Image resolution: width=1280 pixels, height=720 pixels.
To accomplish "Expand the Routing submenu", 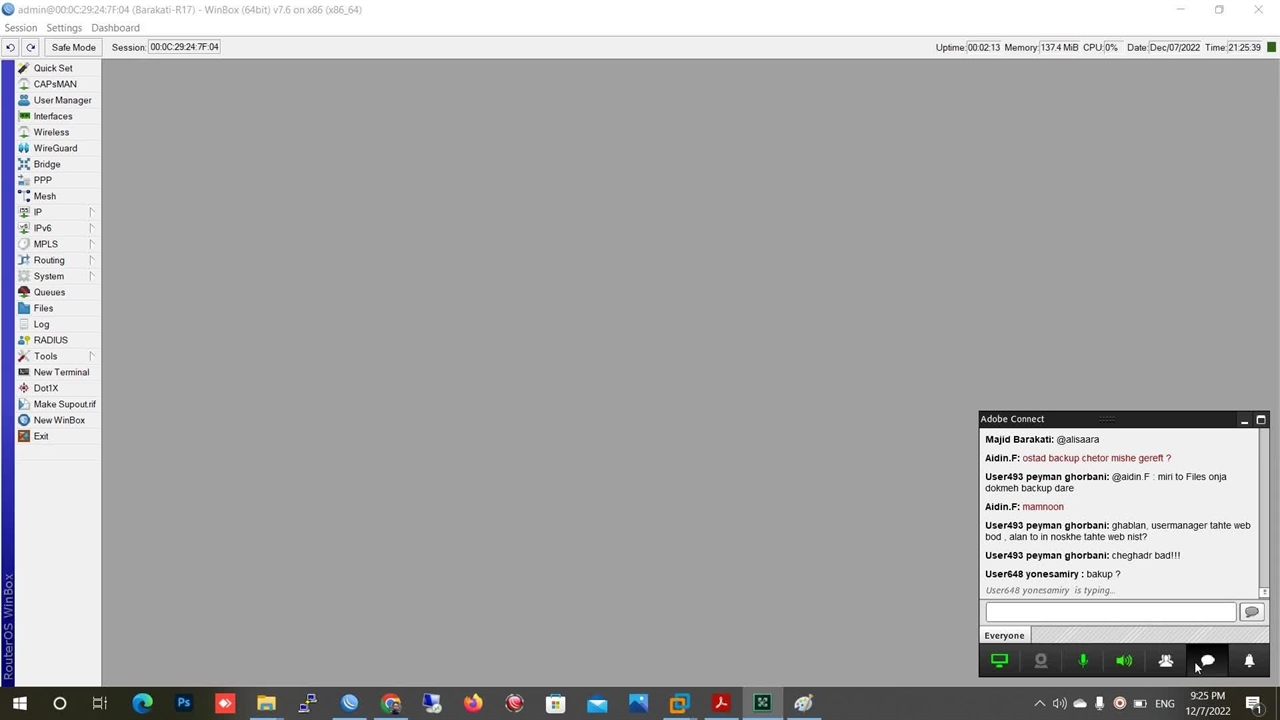I will 49,260.
